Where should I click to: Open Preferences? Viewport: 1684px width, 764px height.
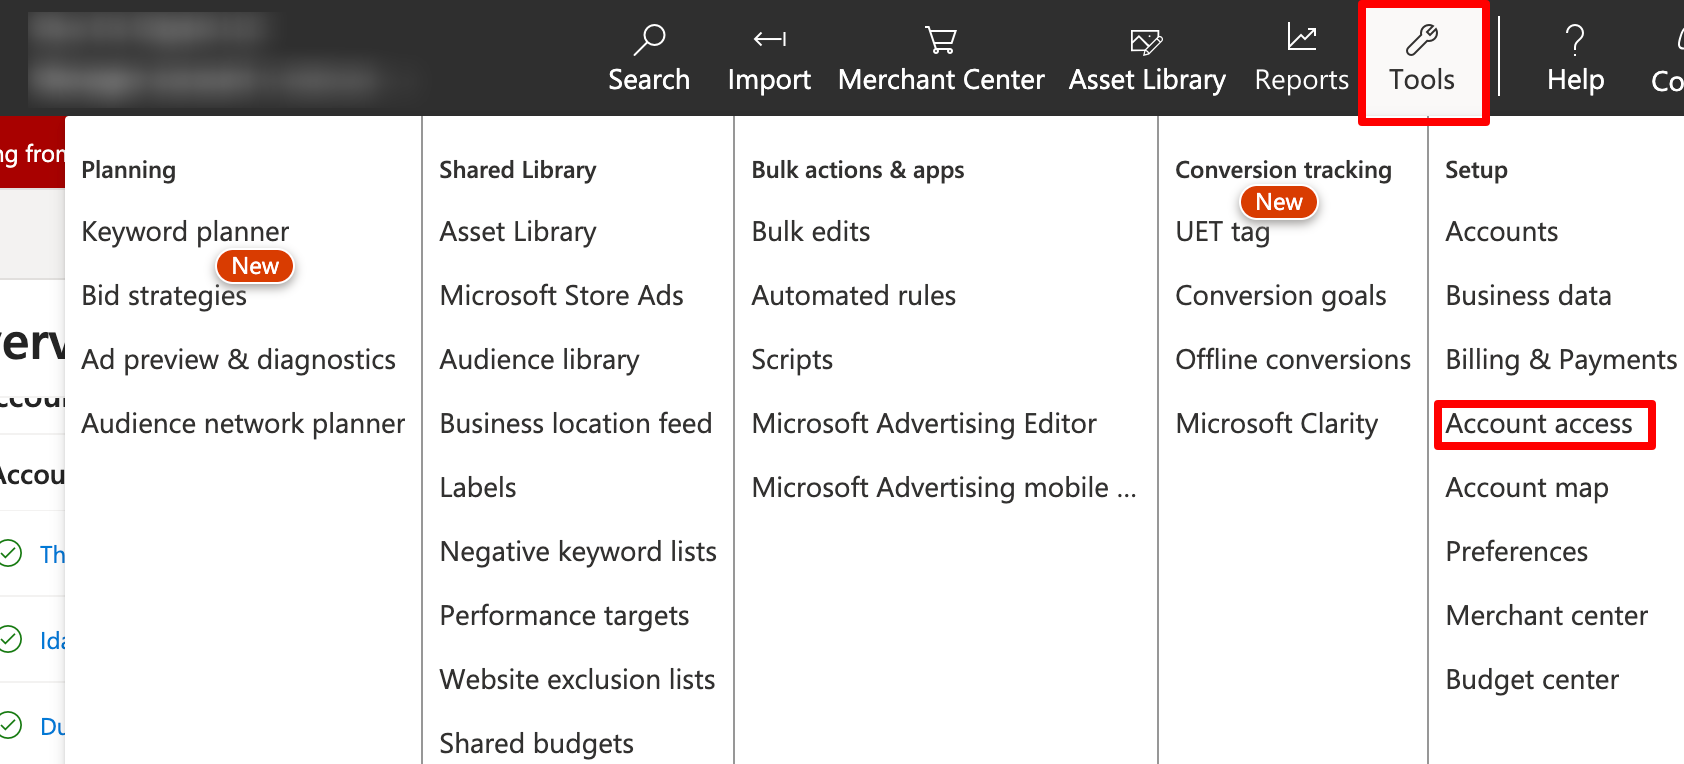(x=1517, y=552)
